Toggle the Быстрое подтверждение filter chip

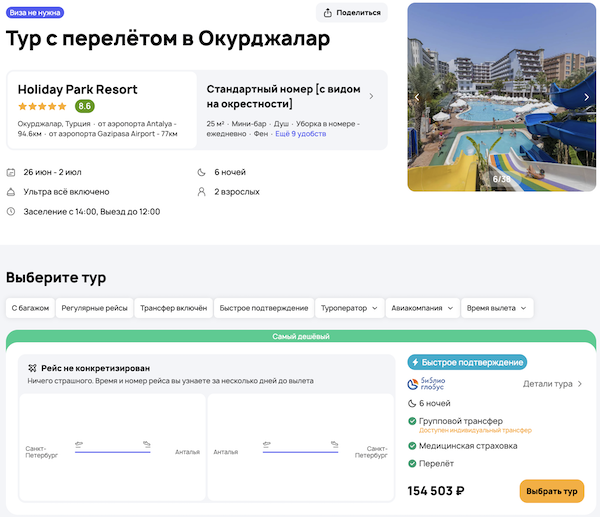[263, 308]
